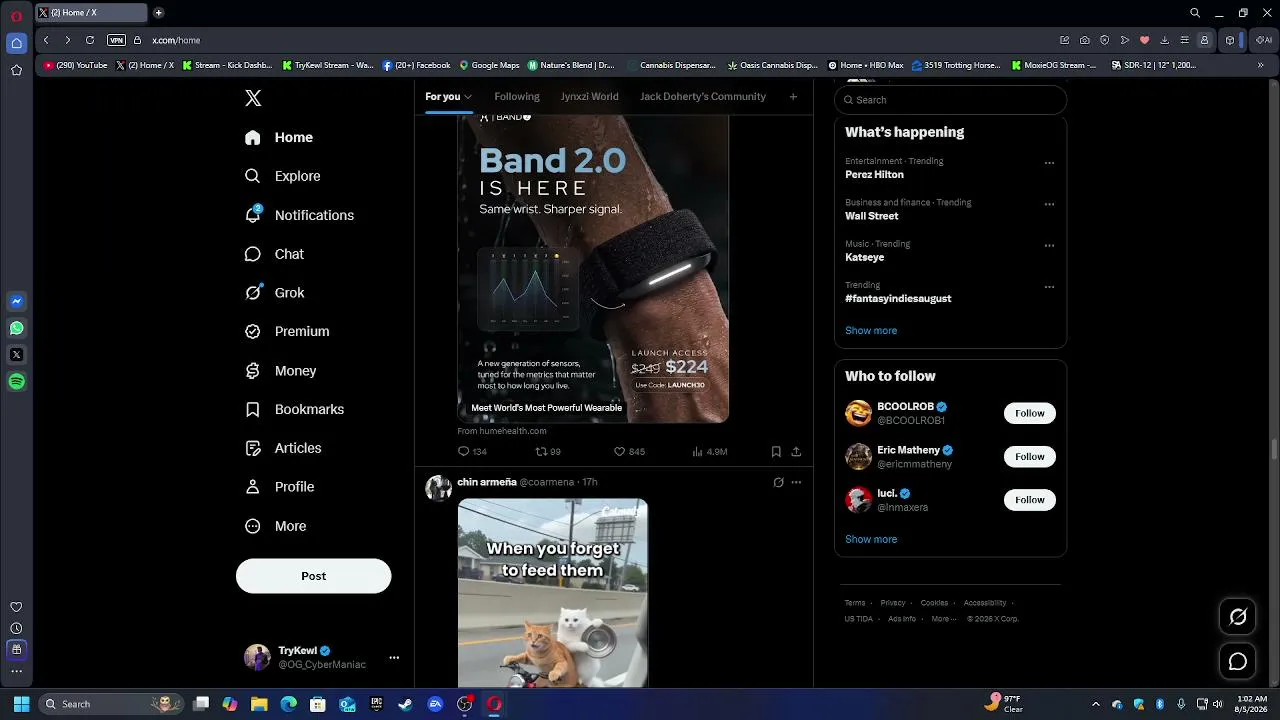Open the YouTube bookmark
This screenshot has width=1280, height=720.
[76, 65]
